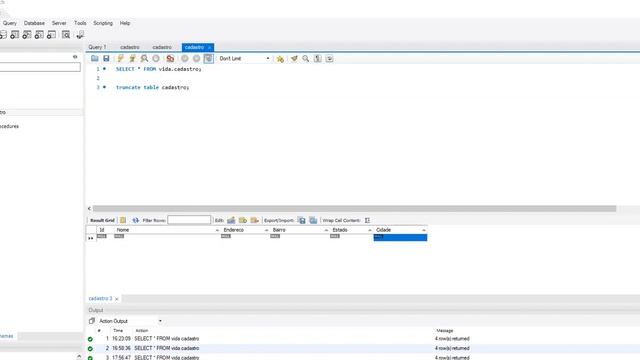Insert new row icon
This screenshot has height=360, width=640.
click(x=243, y=220)
